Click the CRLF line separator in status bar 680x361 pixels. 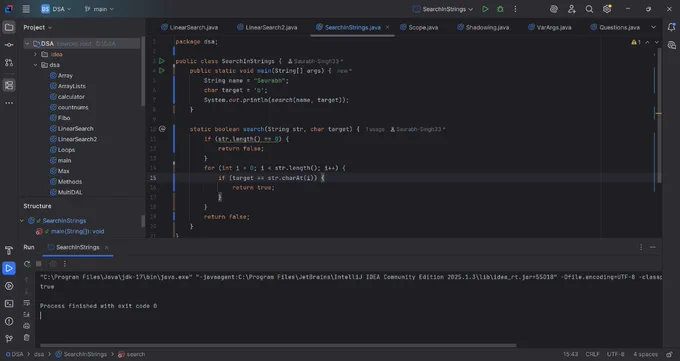coord(592,354)
